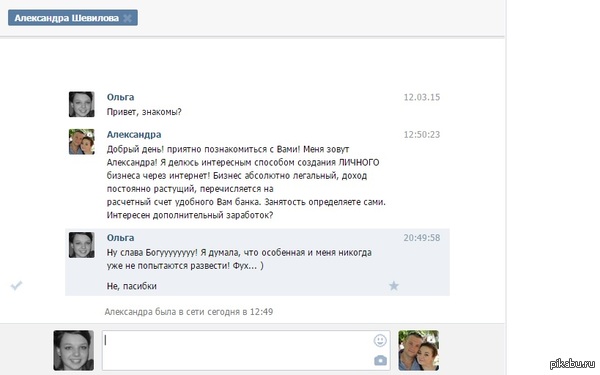Image resolution: width=600 pixels, height=375 pixels.
Task: Click the 20:49:58 timestamp
Action: coord(422,238)
